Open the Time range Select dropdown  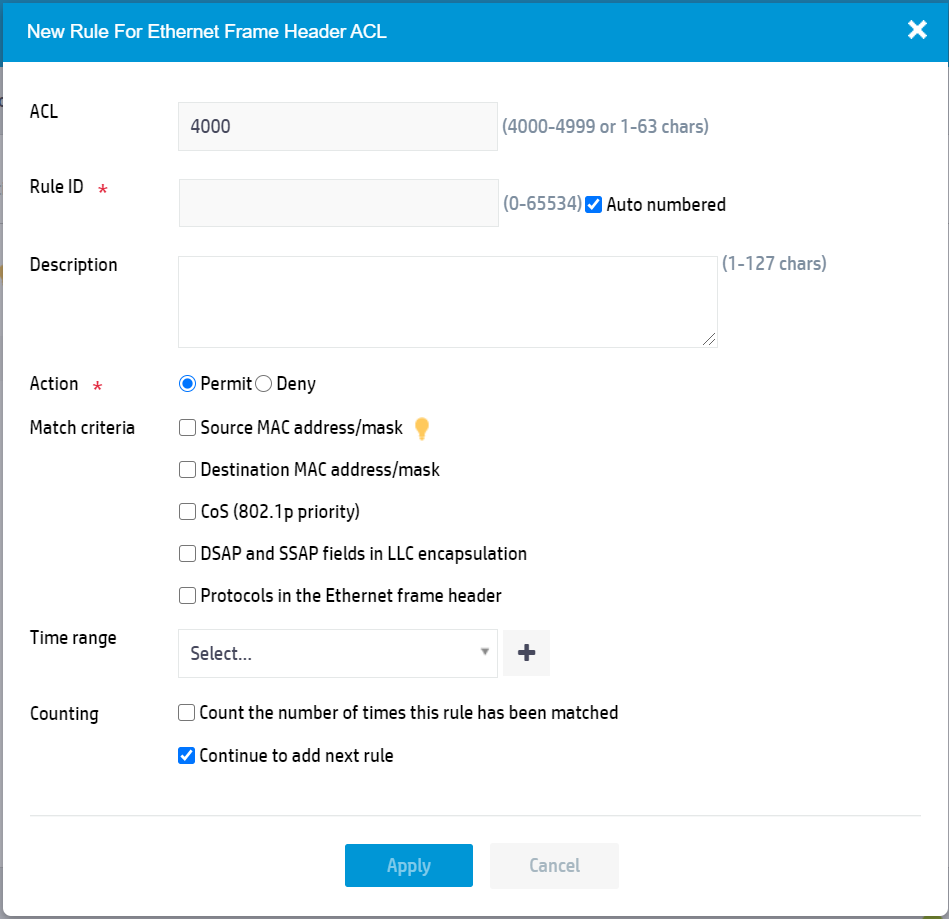point(338,653)
